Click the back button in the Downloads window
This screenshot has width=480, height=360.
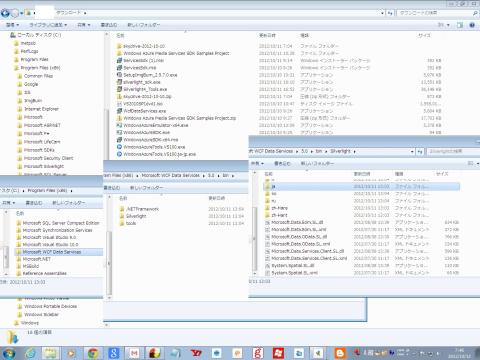5,13
